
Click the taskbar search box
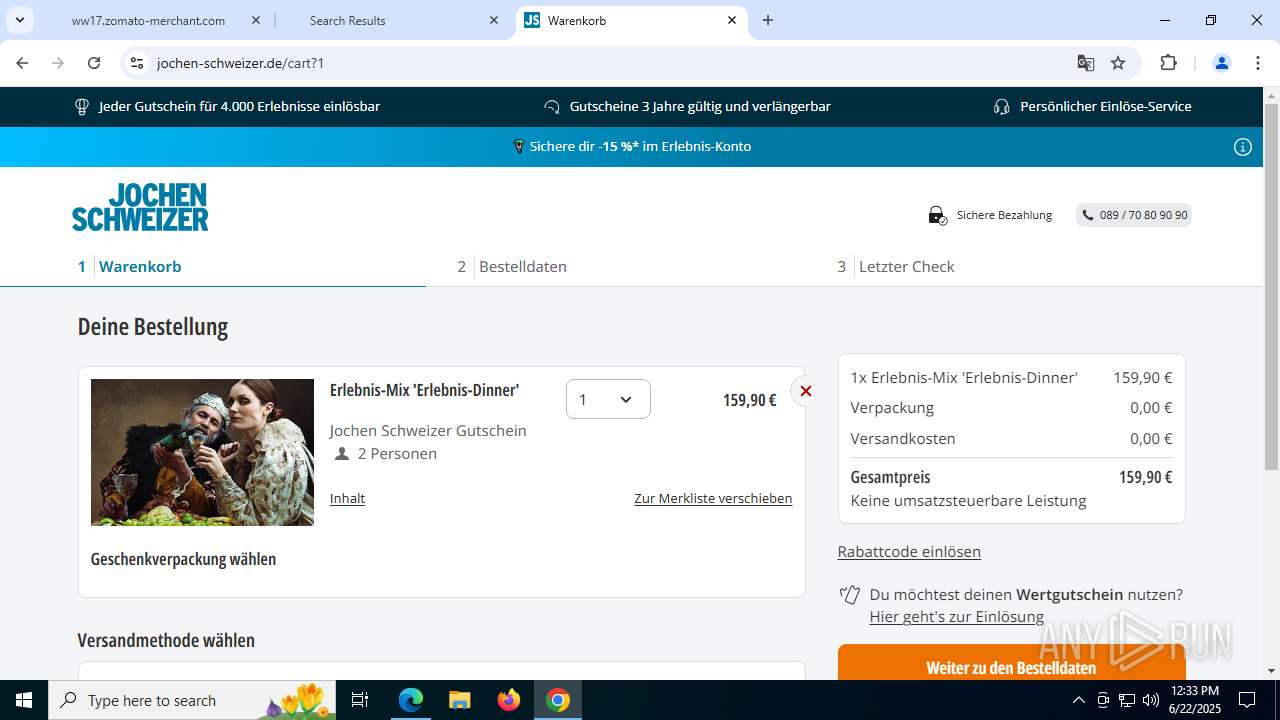coord(193,700)
